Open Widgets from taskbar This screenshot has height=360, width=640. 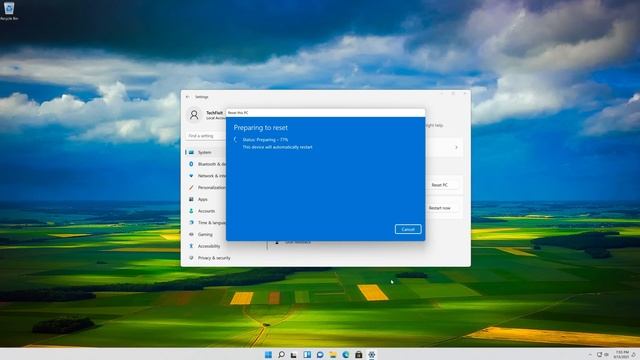[307, 355]
